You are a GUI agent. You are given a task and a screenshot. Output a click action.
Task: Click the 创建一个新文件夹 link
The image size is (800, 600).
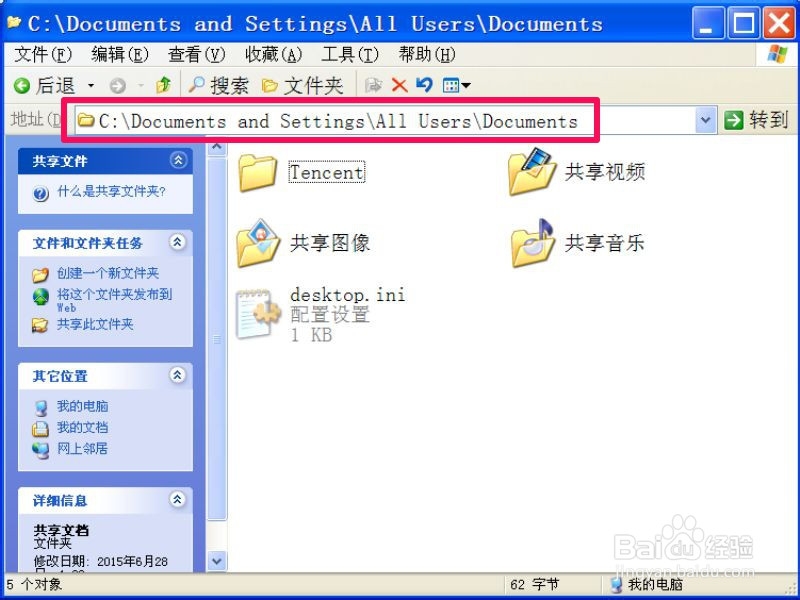click(108, 273)
